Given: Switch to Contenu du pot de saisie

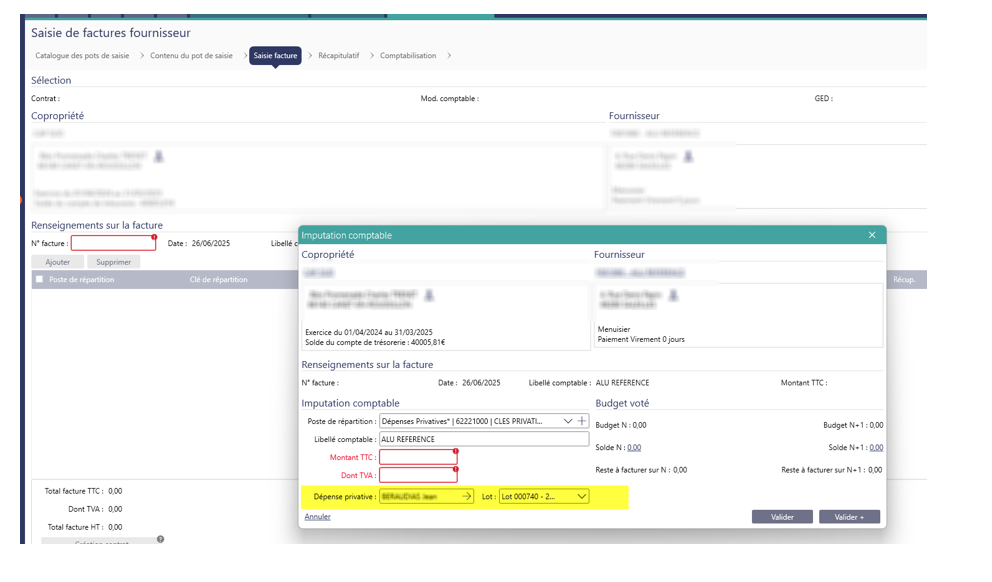Looking at the screenshot, I should [191, 56].
